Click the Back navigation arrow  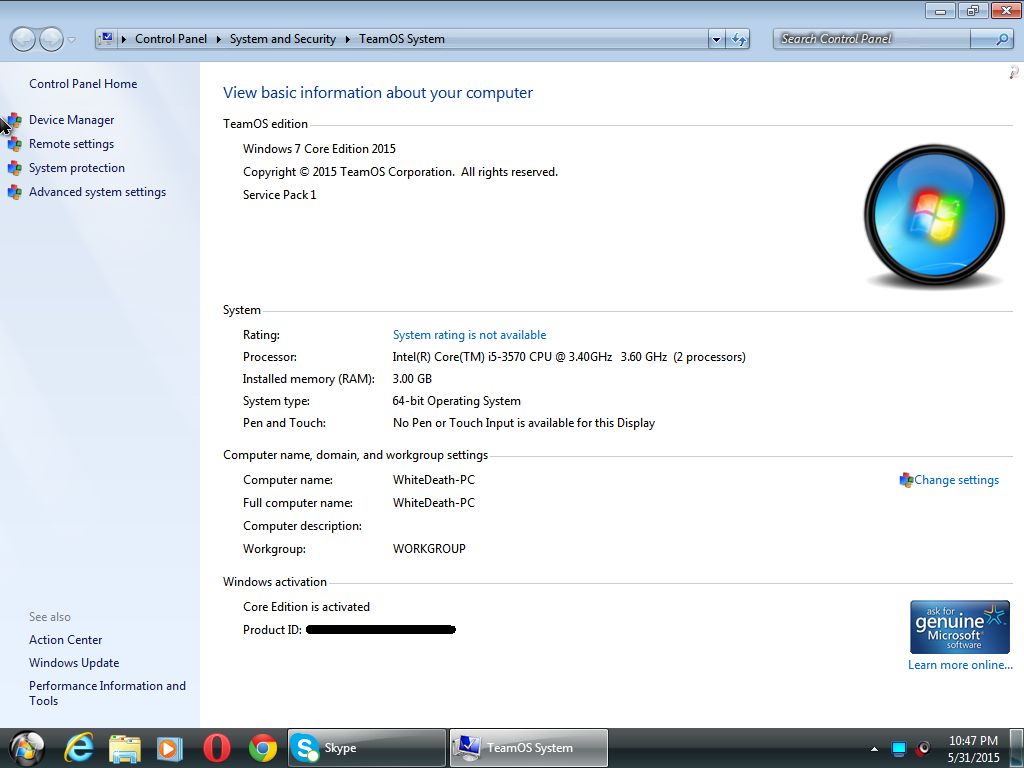click(x=23, y=39)
